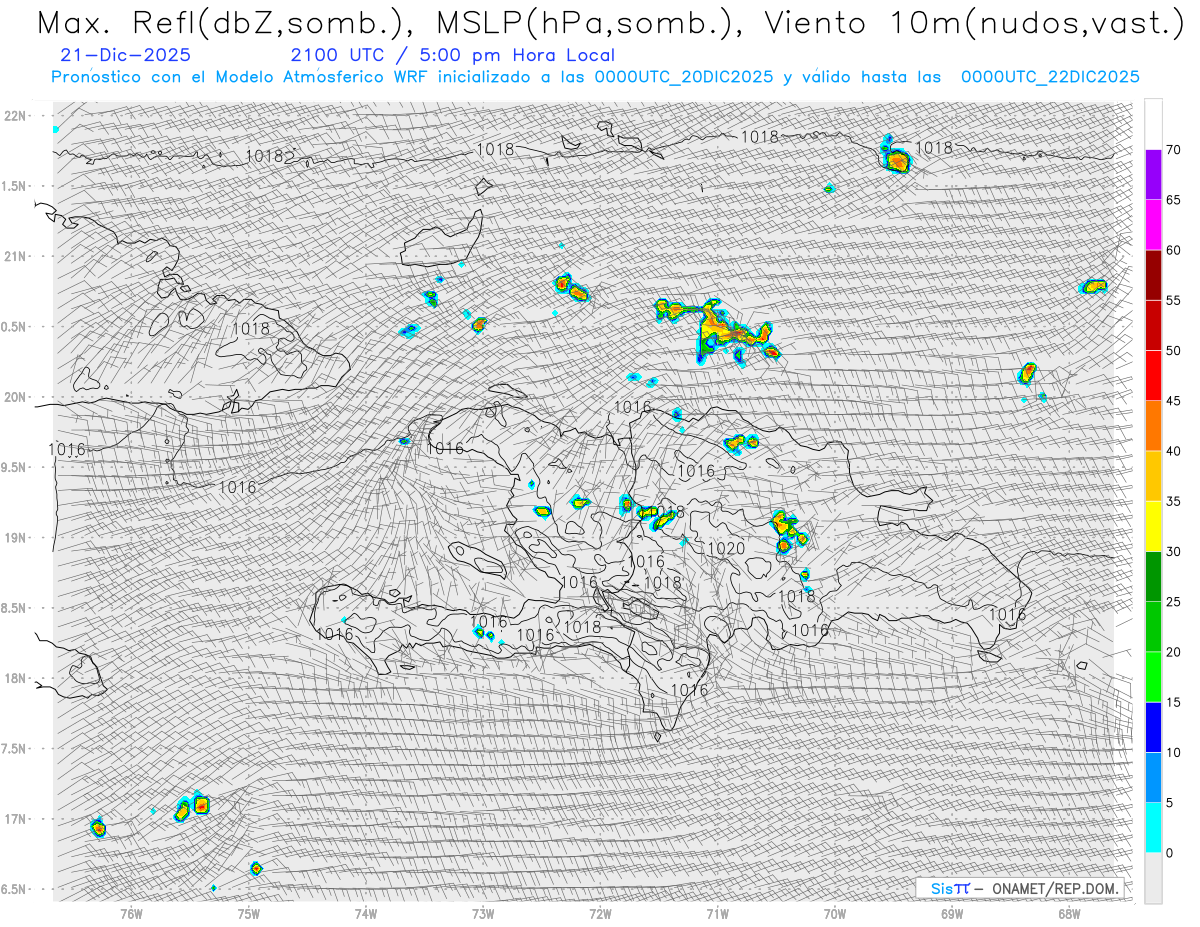Click the map title mentioning Max. Refl
The height and width of the screenshot is (927, 1200).
click(x=610, y=23)
